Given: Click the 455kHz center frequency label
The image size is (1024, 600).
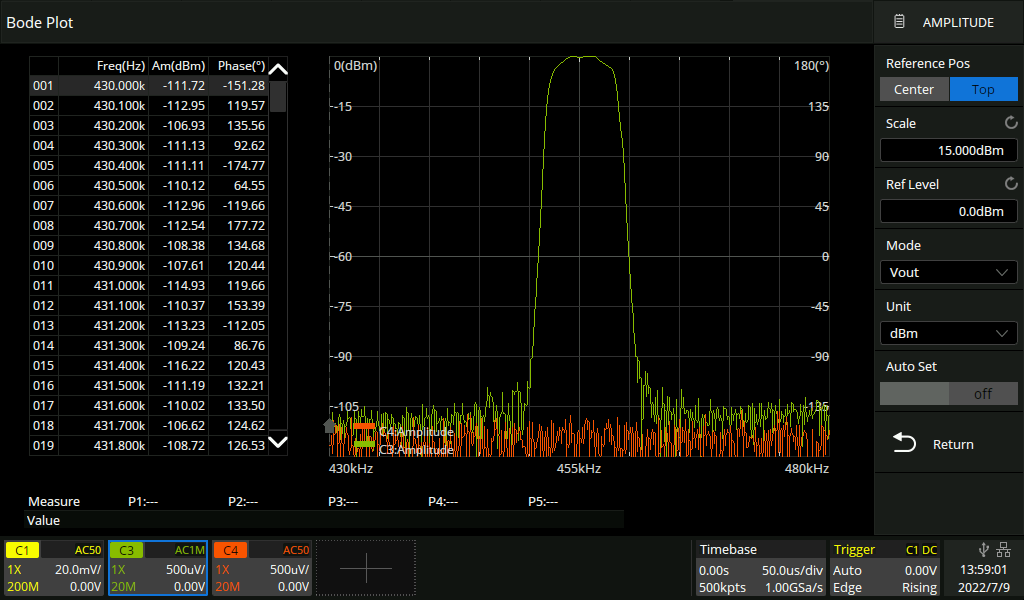Looking at the screenshot, I should [579, 468].
